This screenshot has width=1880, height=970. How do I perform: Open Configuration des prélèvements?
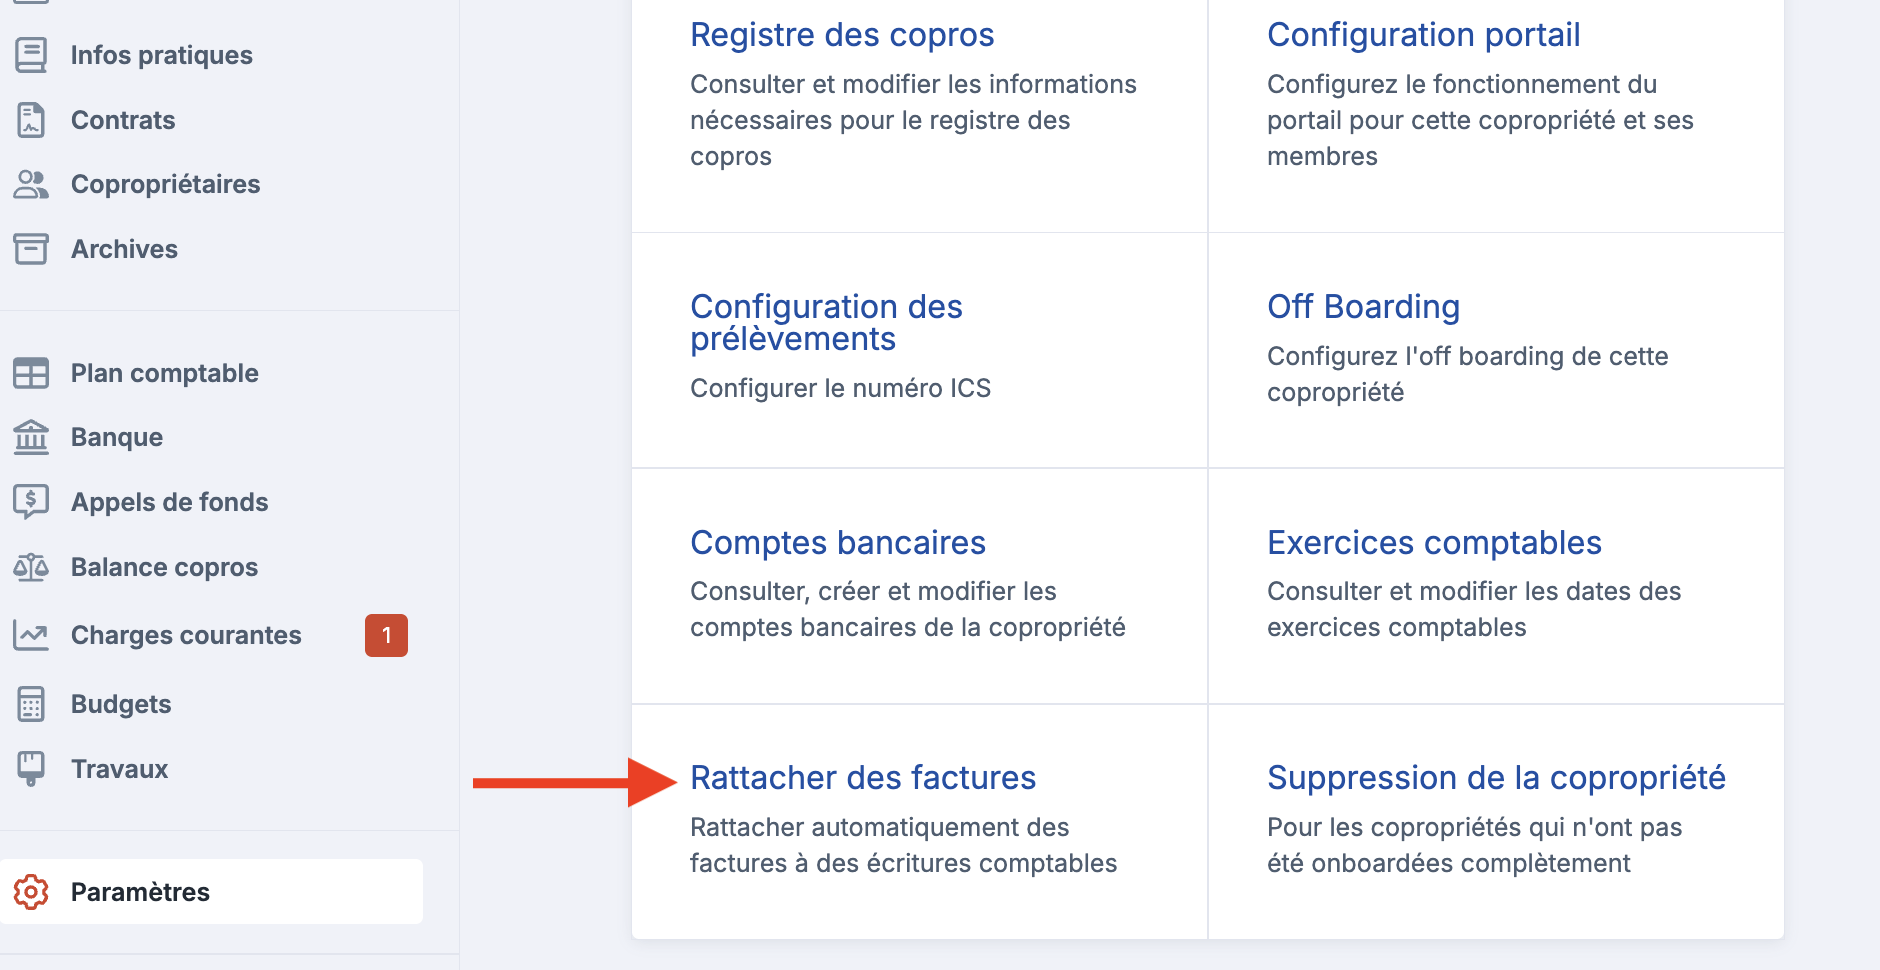[x=826, y=322]
